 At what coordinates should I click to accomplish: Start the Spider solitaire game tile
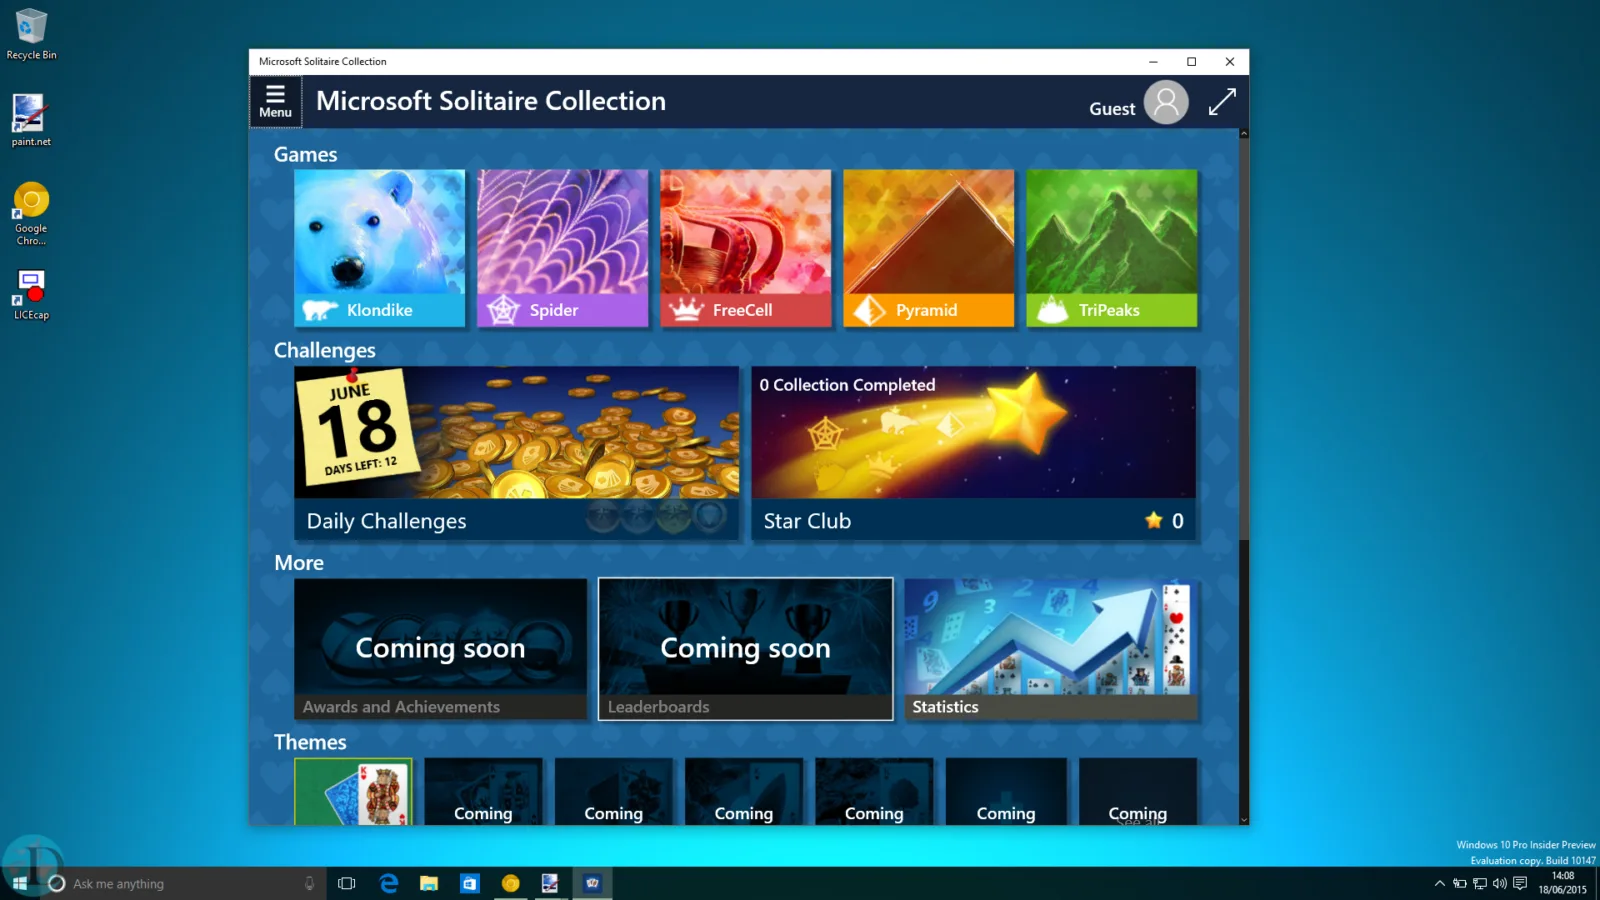coord(563,248)
